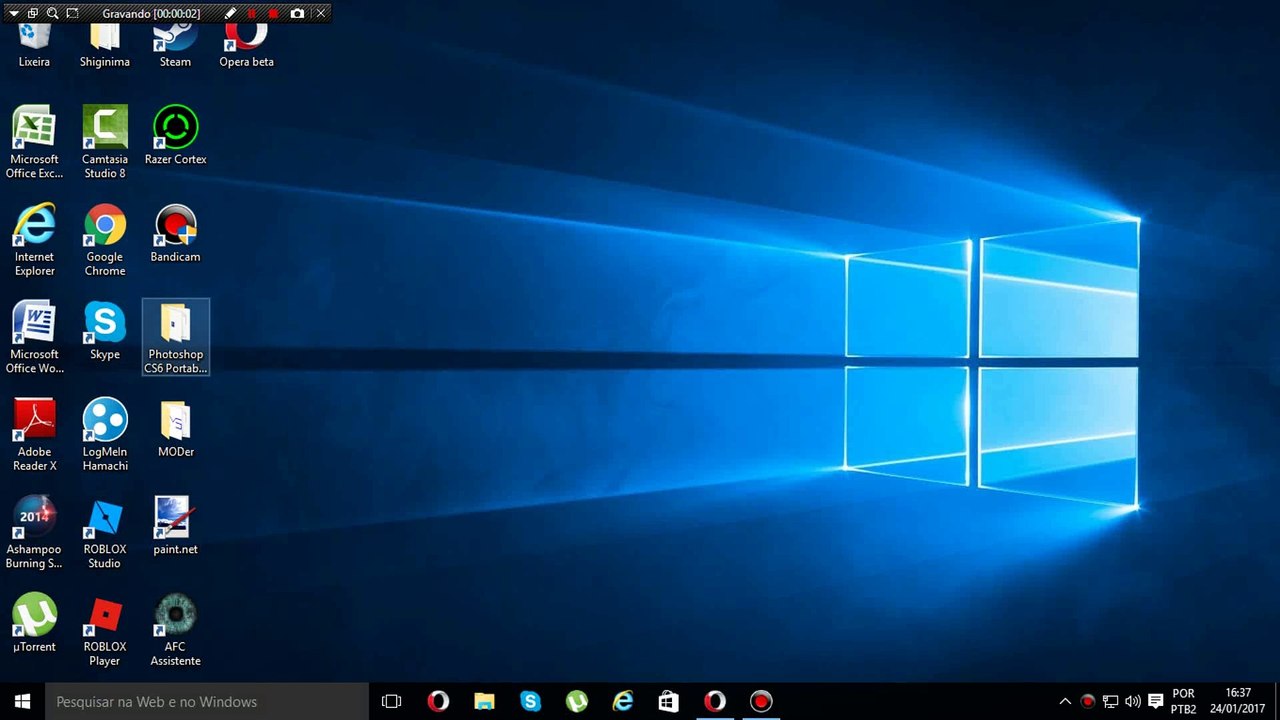The image size is (1280, 720).
Task: Open Skype from the taskbar
Action: (530, 701)
